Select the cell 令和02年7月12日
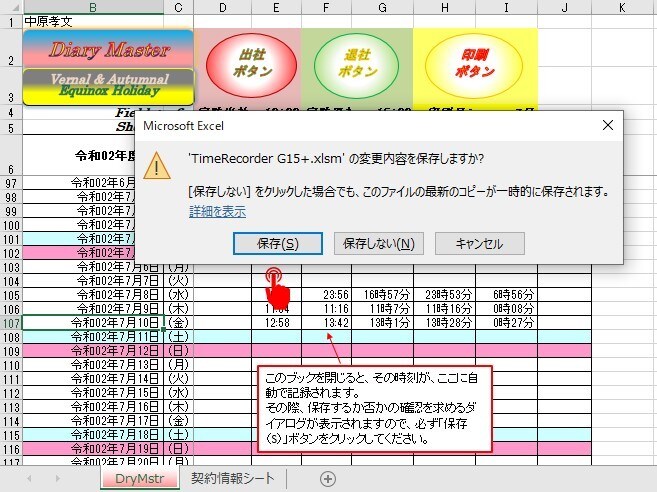The height and width of the screenshot is (492, 657). [93, 351]
